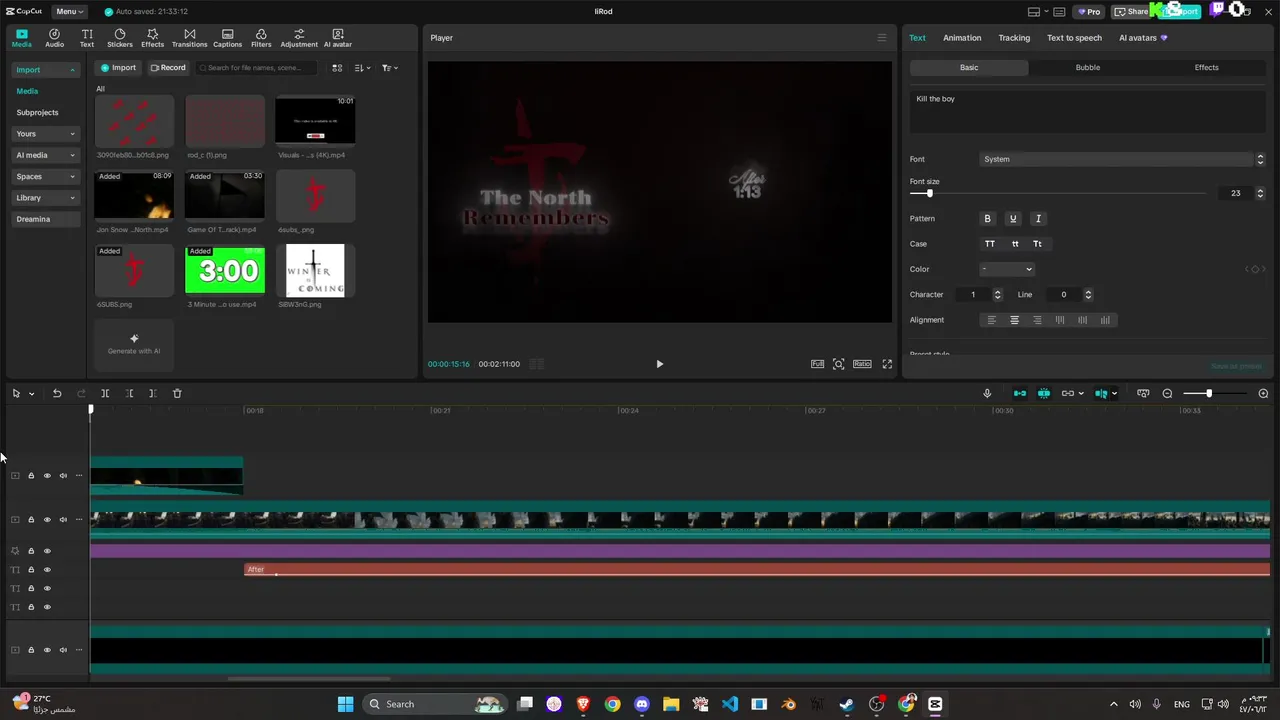This screenshot has width=1280, height=720.
Task: Select the Effects sub-tab in text panel
Action: [1206, 68]
